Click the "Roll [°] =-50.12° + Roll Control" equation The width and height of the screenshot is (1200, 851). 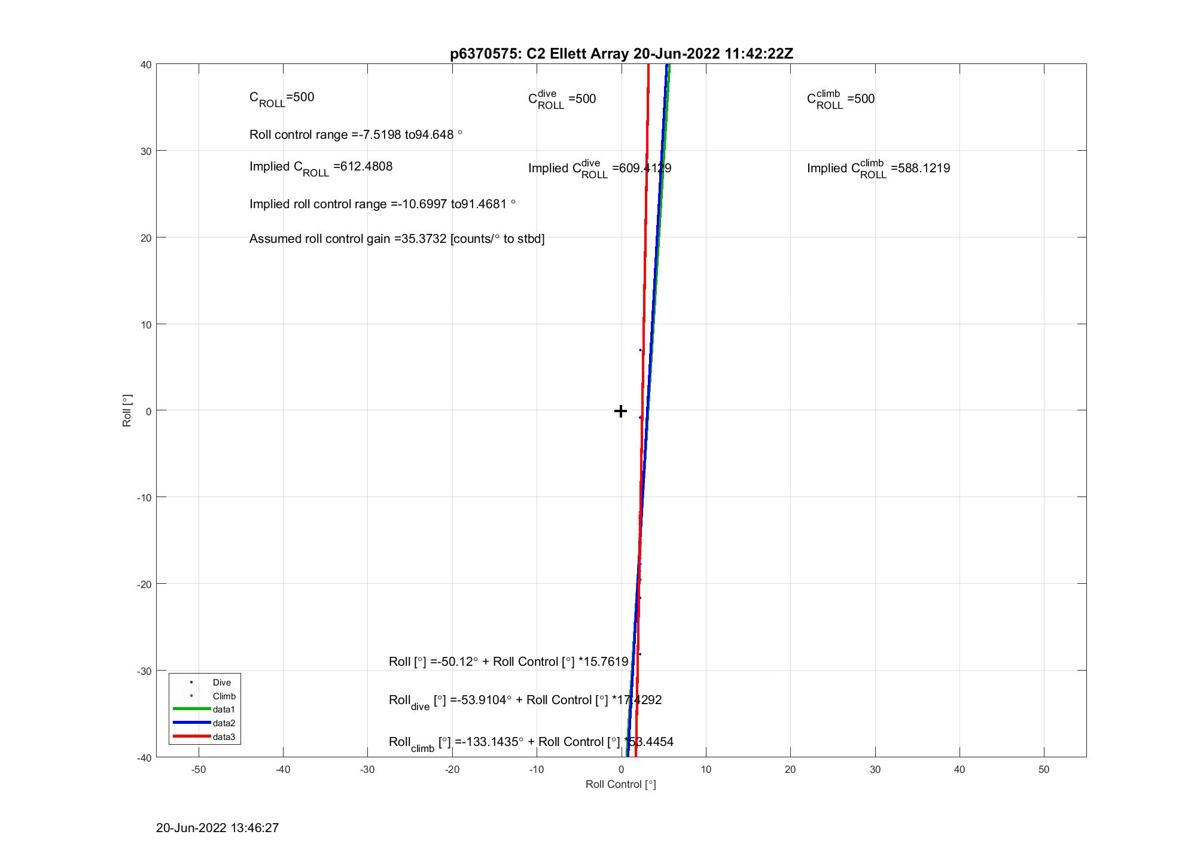pyautogui.click(x=509, y=662)
